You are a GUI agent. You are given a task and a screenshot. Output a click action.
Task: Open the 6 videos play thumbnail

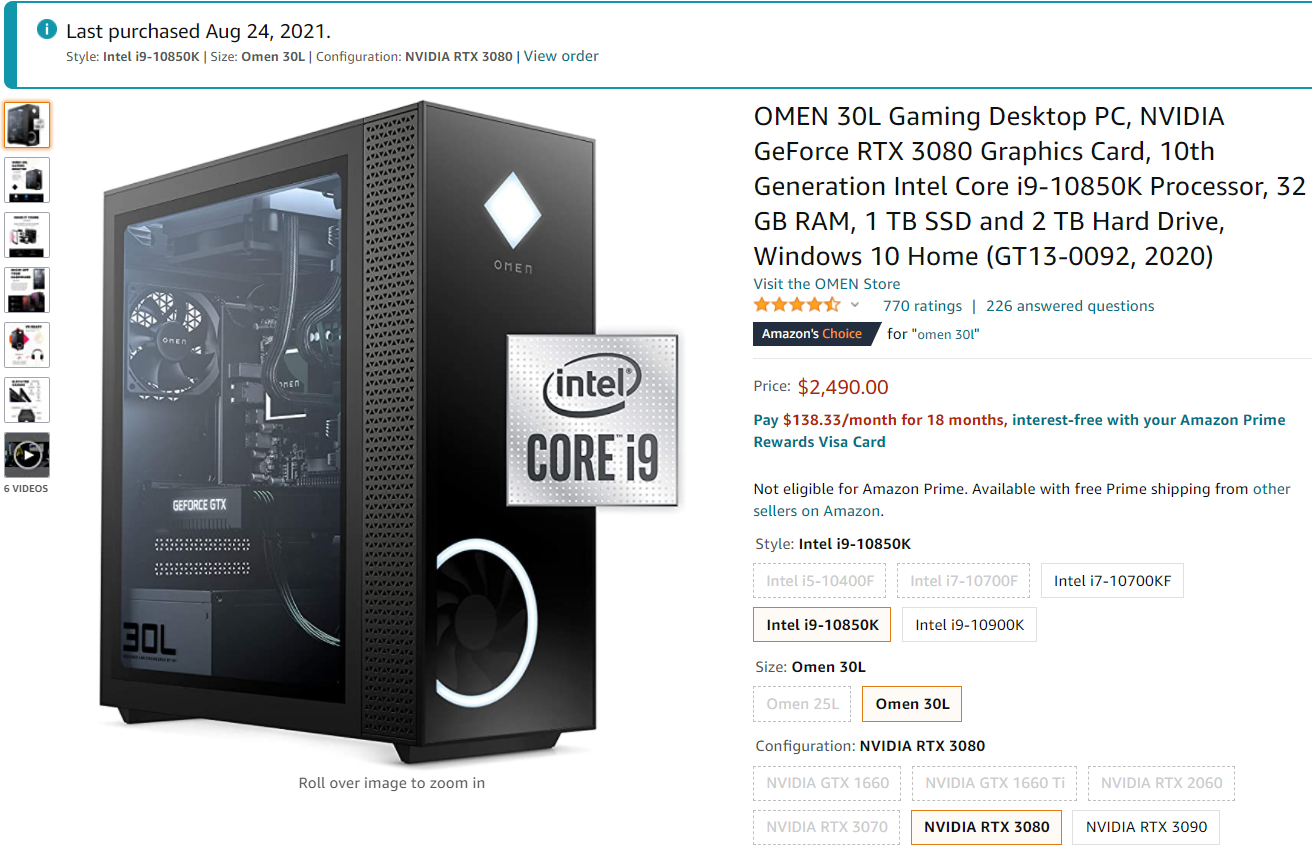pos(27,455)
